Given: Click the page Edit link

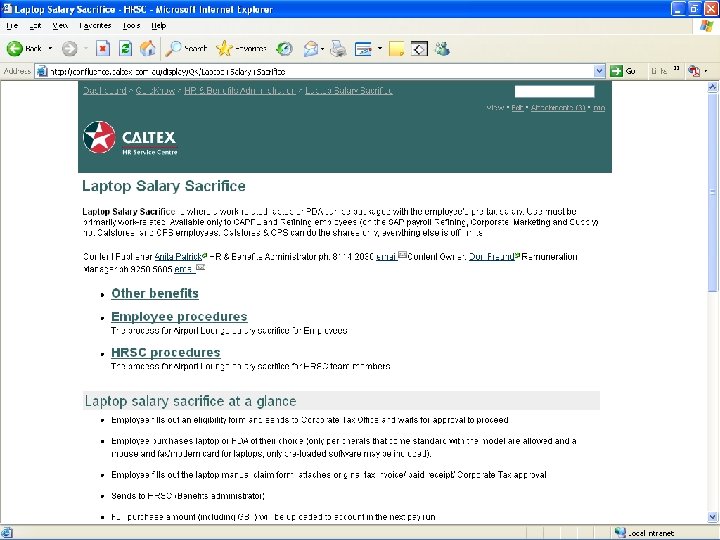Looking at the screenshot, I should 518,108.
